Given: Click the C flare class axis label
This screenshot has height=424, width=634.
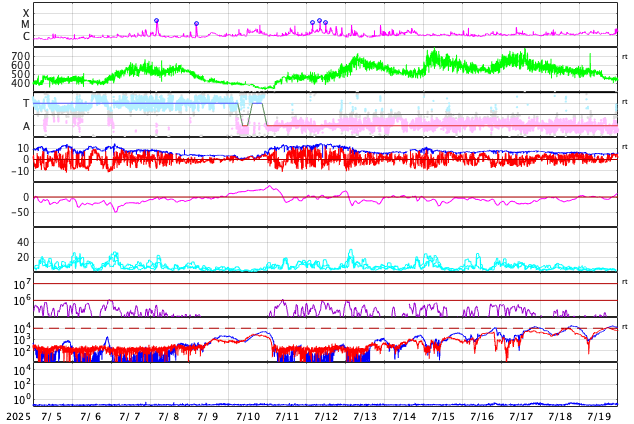Looking at the screenshot, I should click(26, 36).
